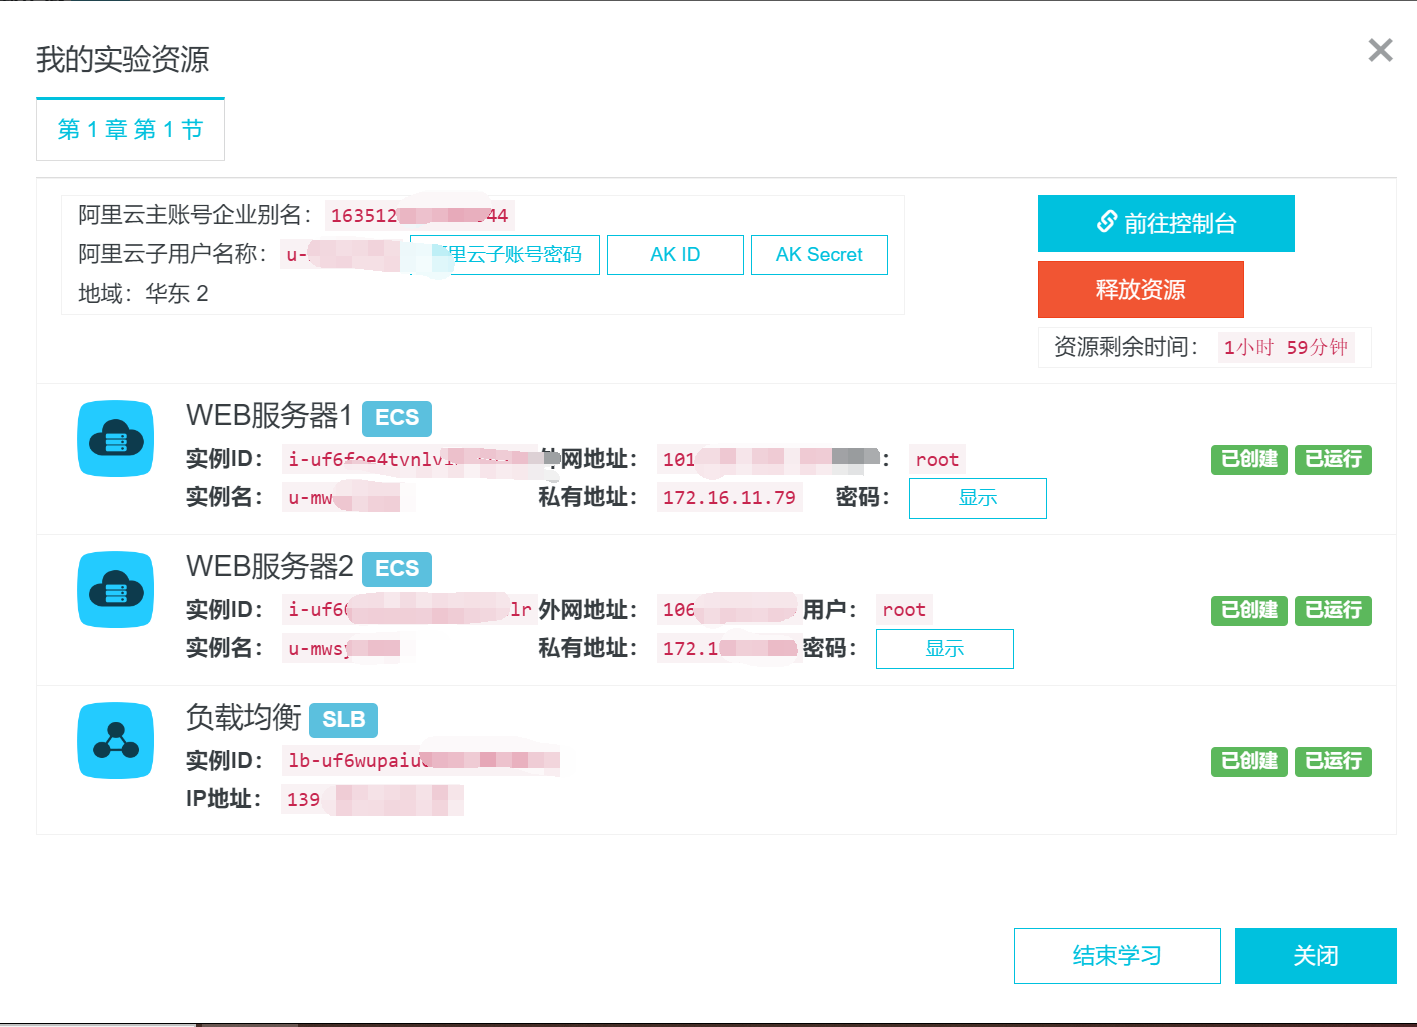1417x1027 pixels.
Task: Click 已创建 status of 负载均衡
Action: [x=1250, y=761]
